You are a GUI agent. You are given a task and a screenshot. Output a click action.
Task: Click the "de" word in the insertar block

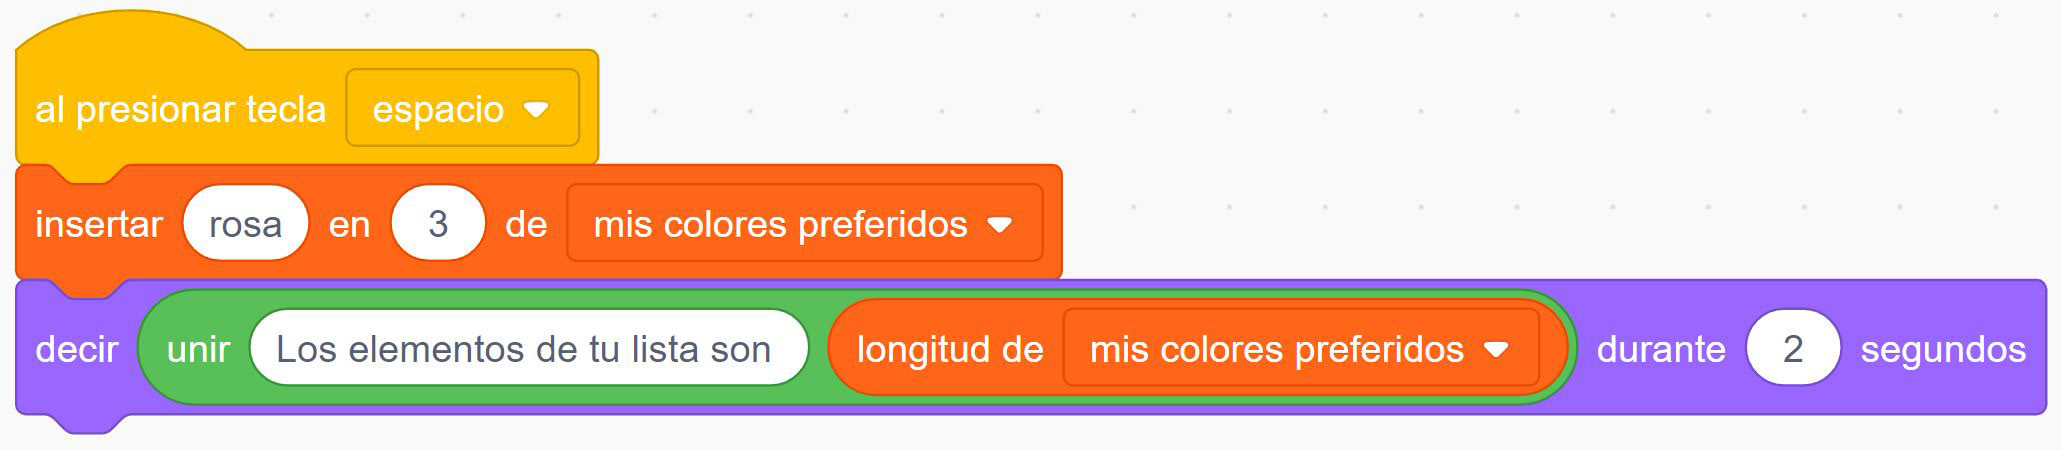pos(526,224)
